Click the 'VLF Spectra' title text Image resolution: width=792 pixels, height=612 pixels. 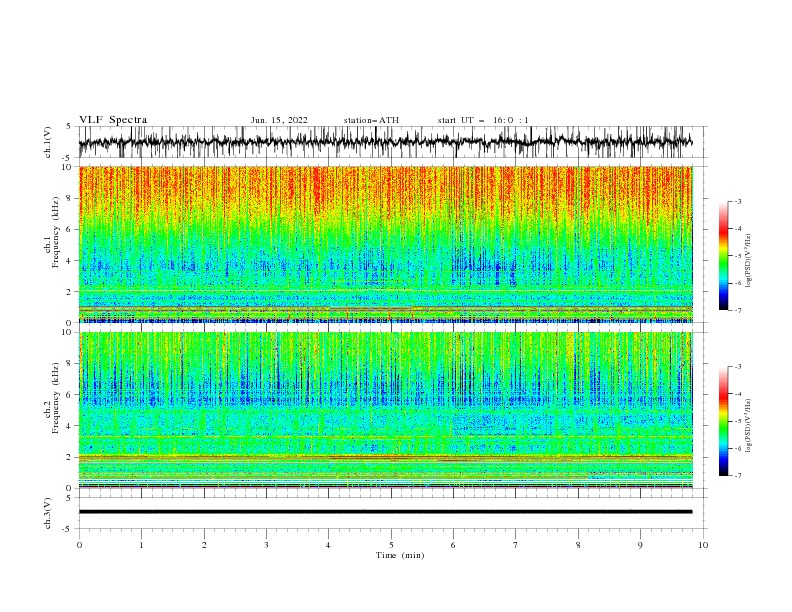(x=113, y=120)
